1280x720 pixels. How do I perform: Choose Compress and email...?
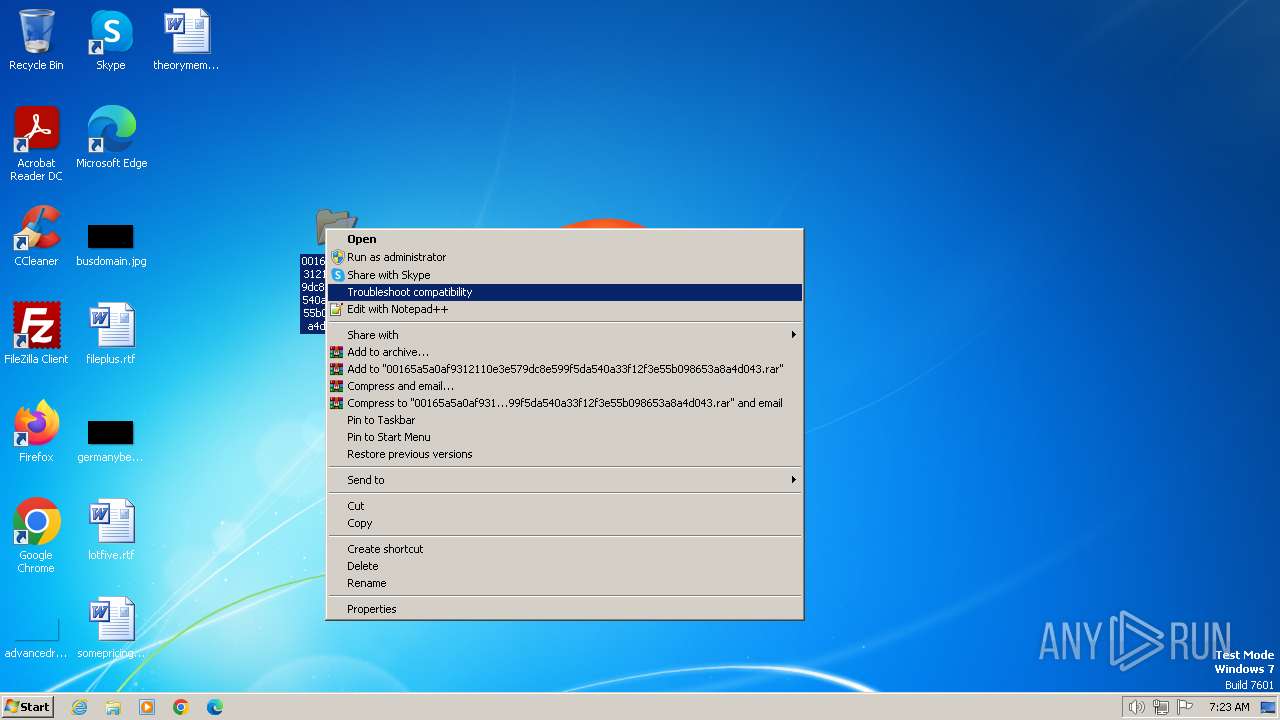coord(565,386)
